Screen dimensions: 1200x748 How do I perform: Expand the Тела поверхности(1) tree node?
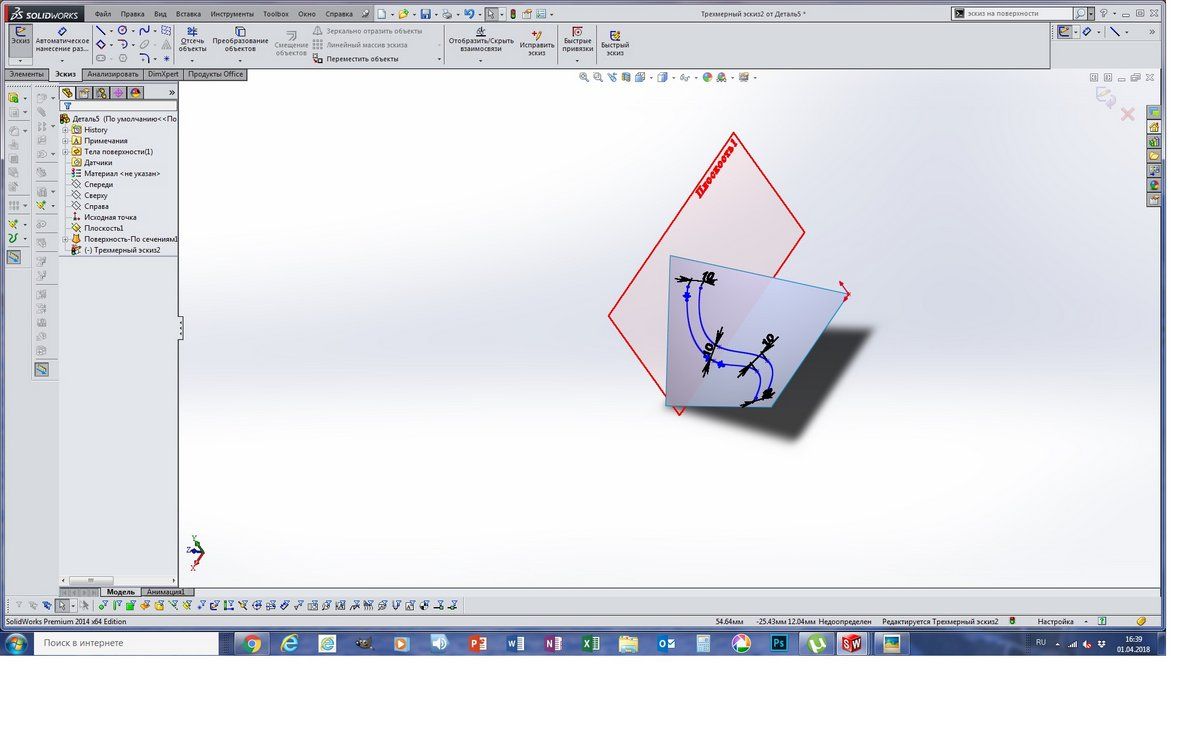point(65,152)
